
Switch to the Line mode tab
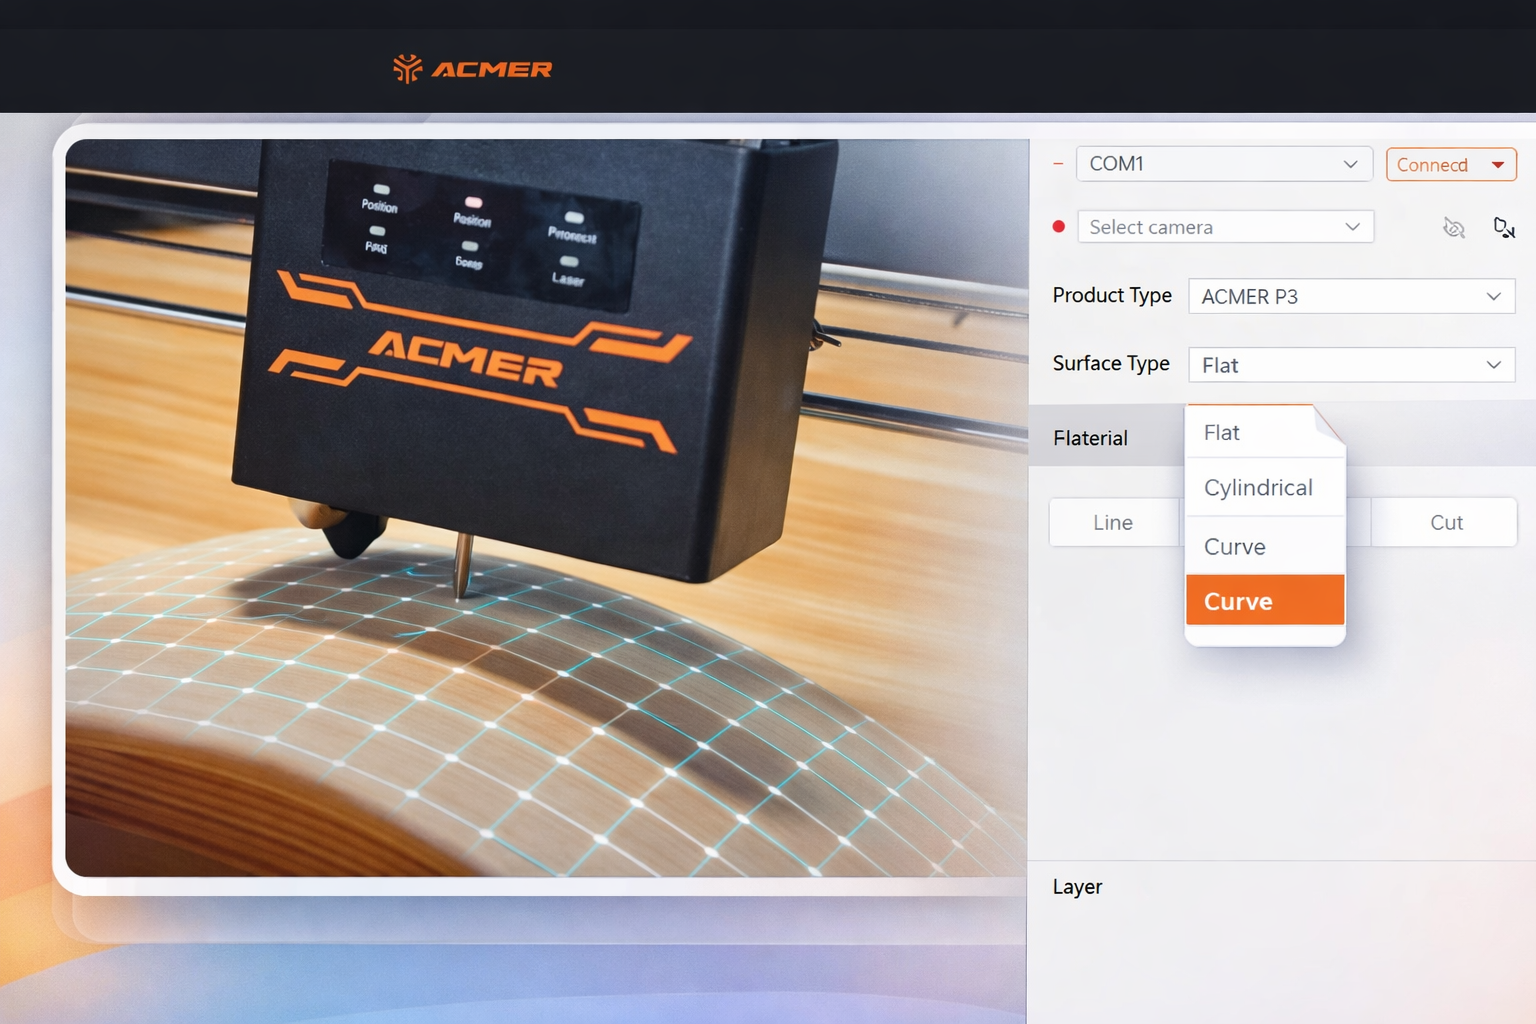(x=1113, y=523)
